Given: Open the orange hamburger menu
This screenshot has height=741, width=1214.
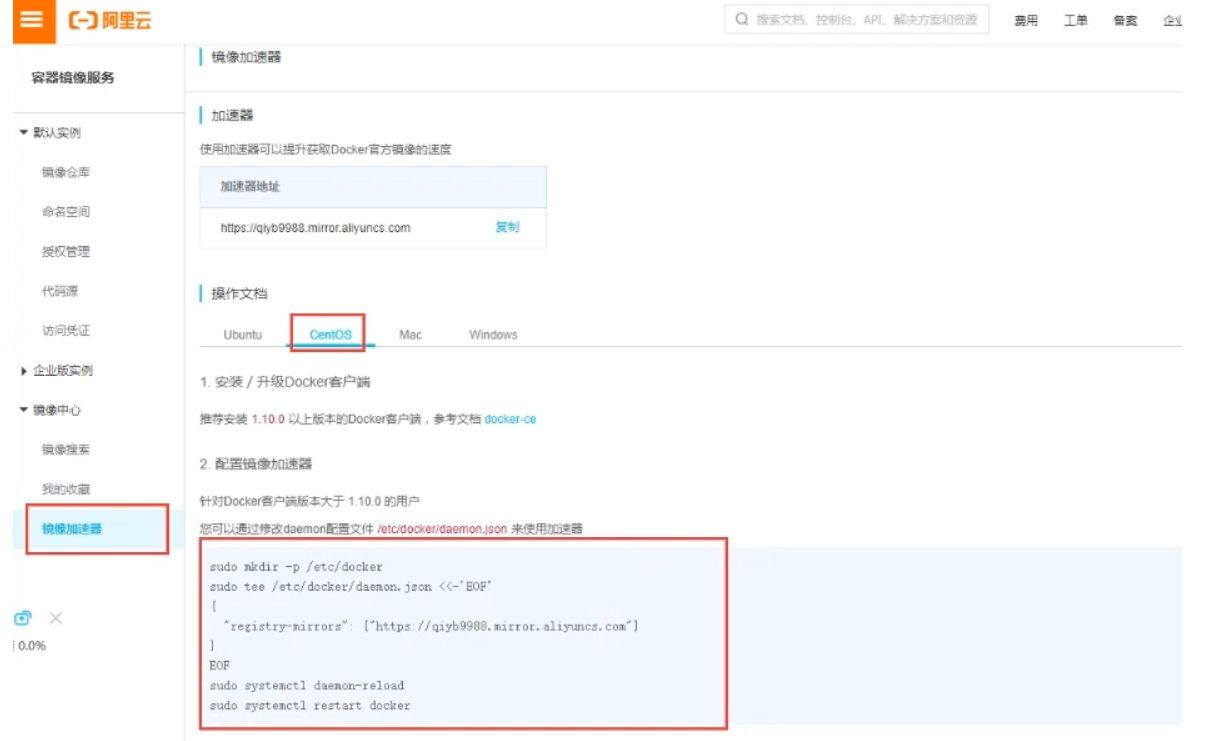Looking at the screenshot, I should 32,20.
